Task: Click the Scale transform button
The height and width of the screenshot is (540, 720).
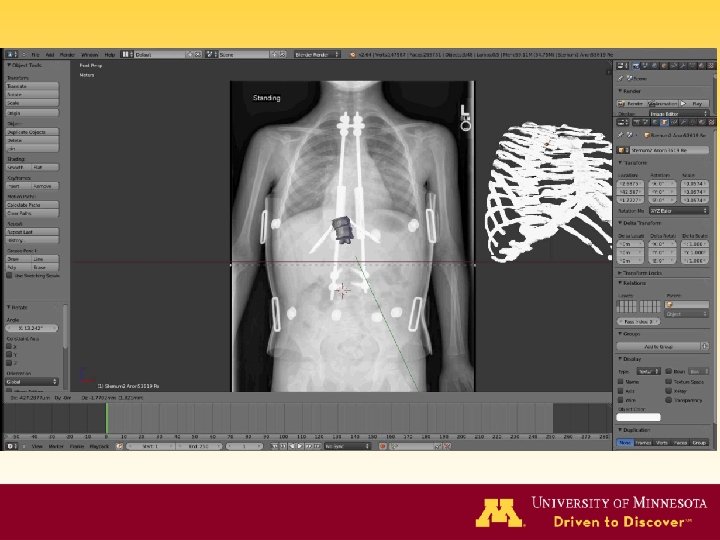Action: point(32,103)
